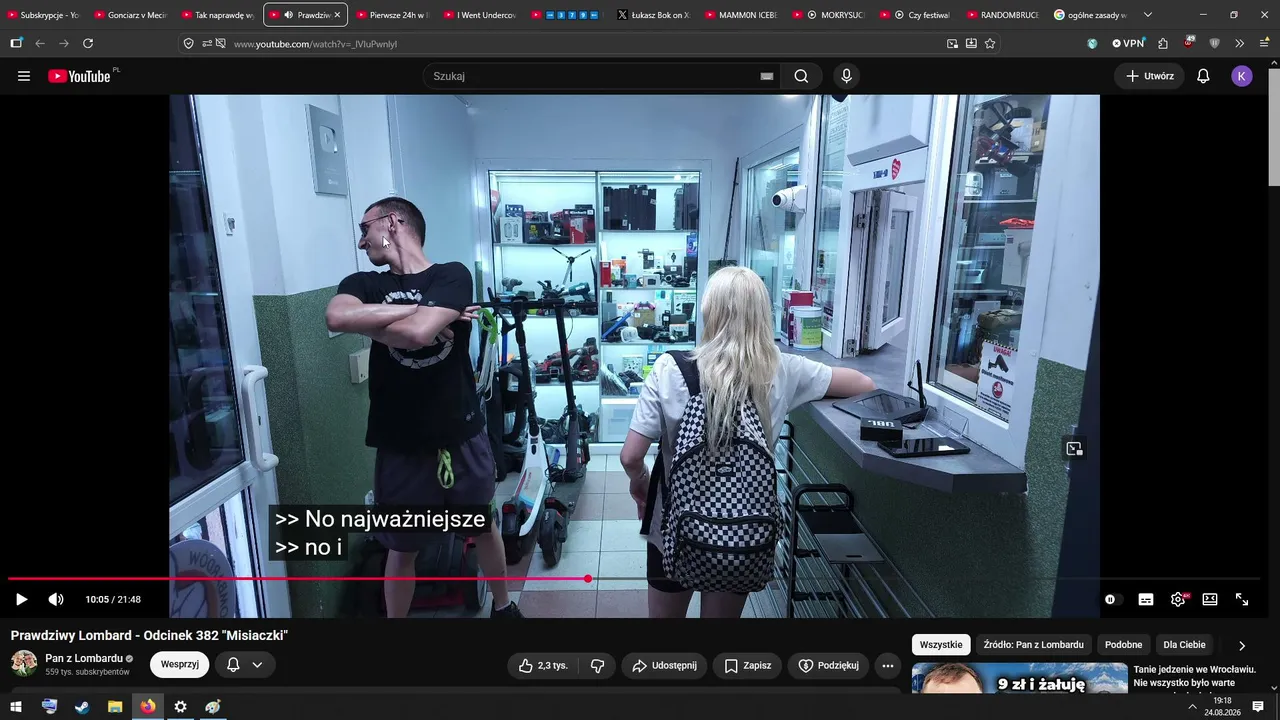Viewport: 1280px width, 720px height.
Task: Click the search magnifier button
Action: click(x=801, y=76)
